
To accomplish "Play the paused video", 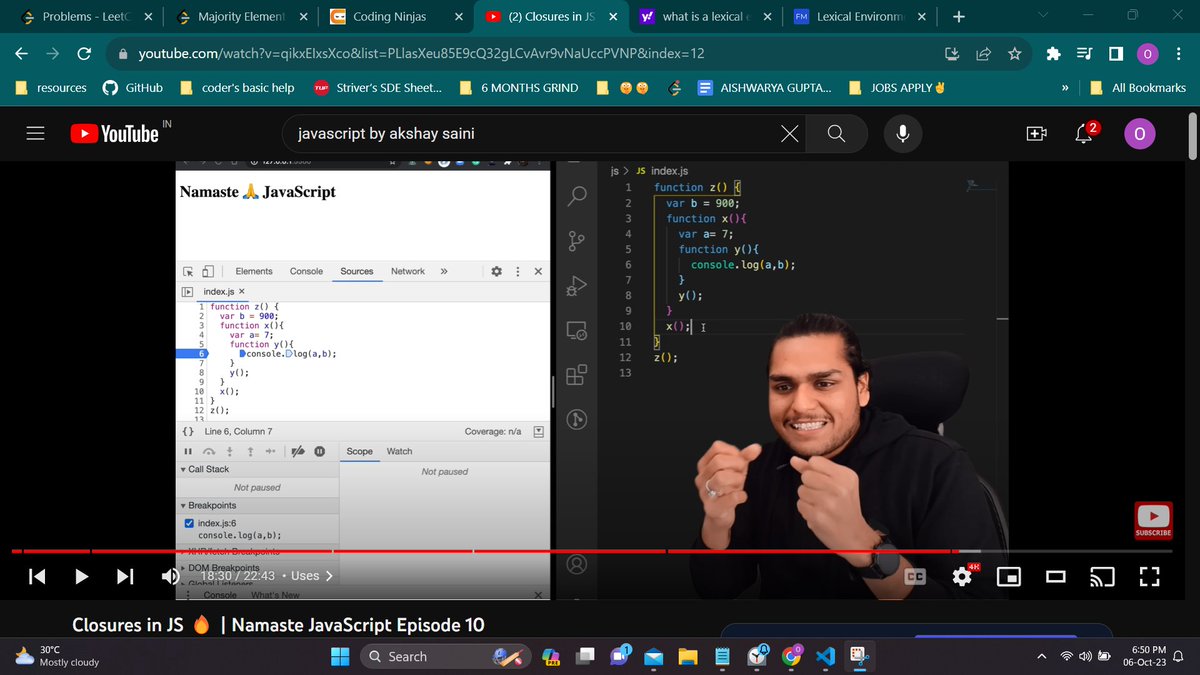I will (x=82, y=576).
